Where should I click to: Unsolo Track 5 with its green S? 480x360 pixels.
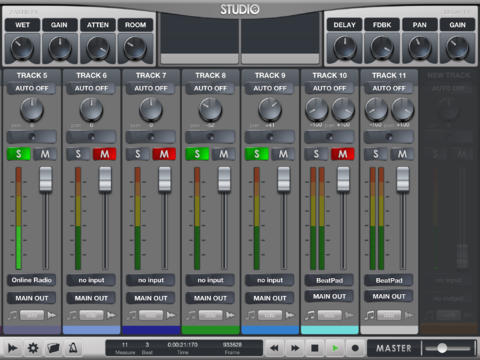point(19,154)
